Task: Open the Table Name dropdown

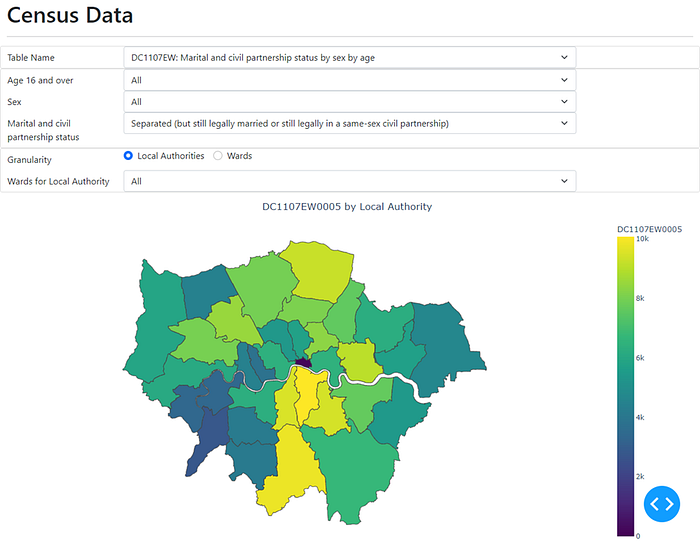Action: pos(349,57)
